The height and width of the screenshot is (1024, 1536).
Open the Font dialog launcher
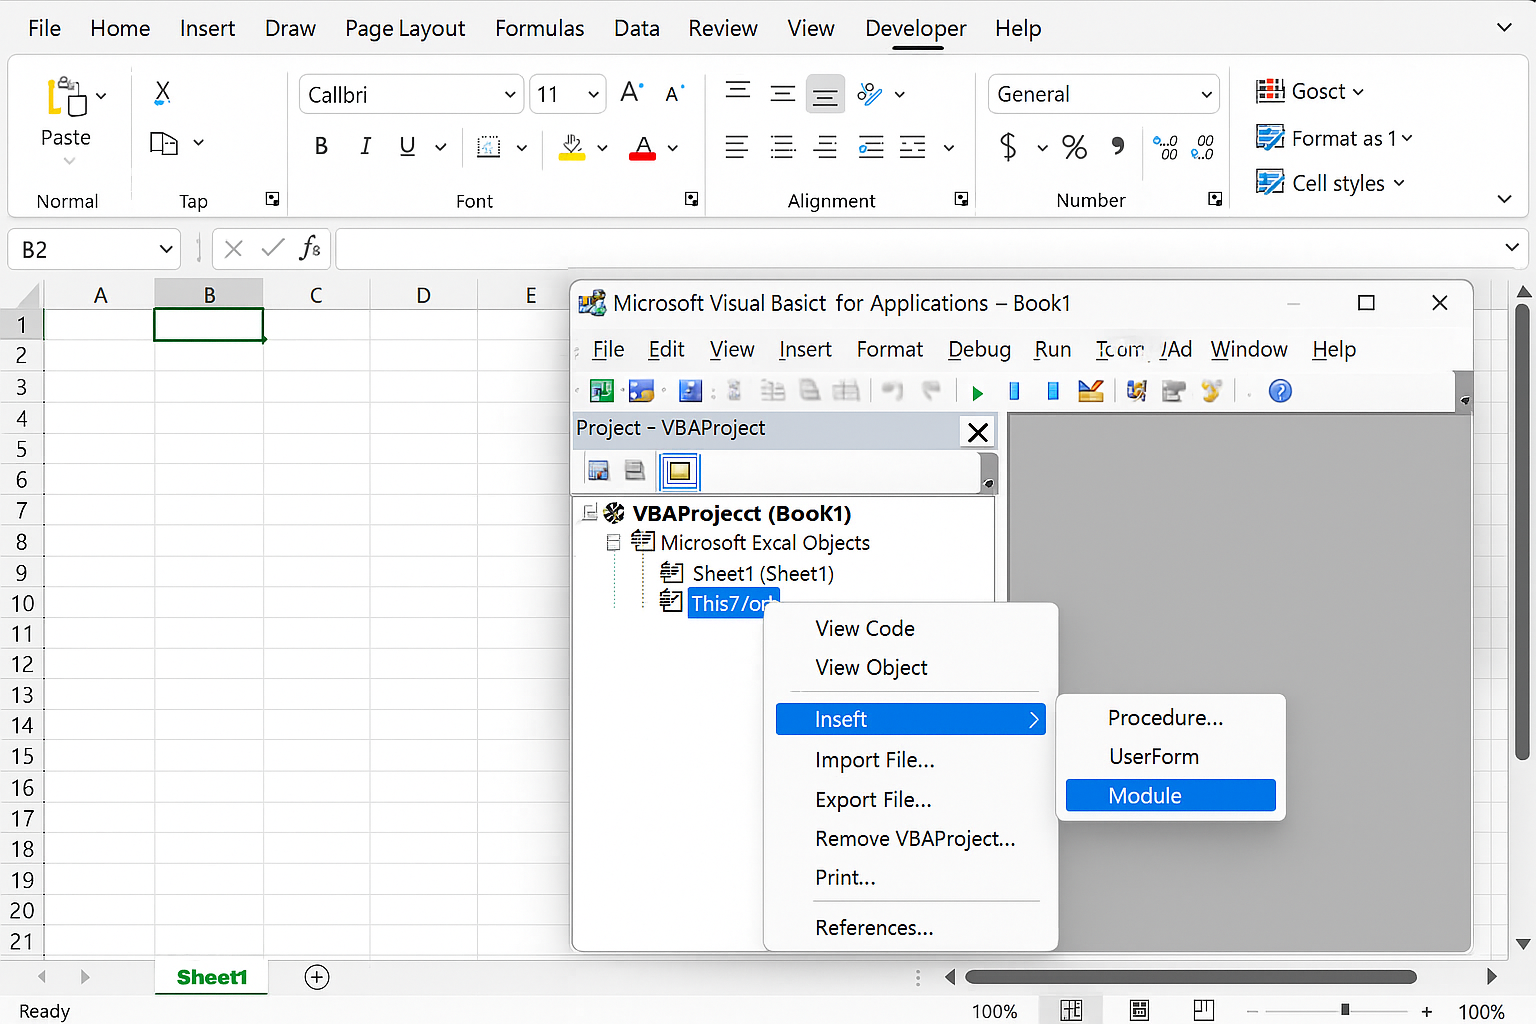(691, 199)
